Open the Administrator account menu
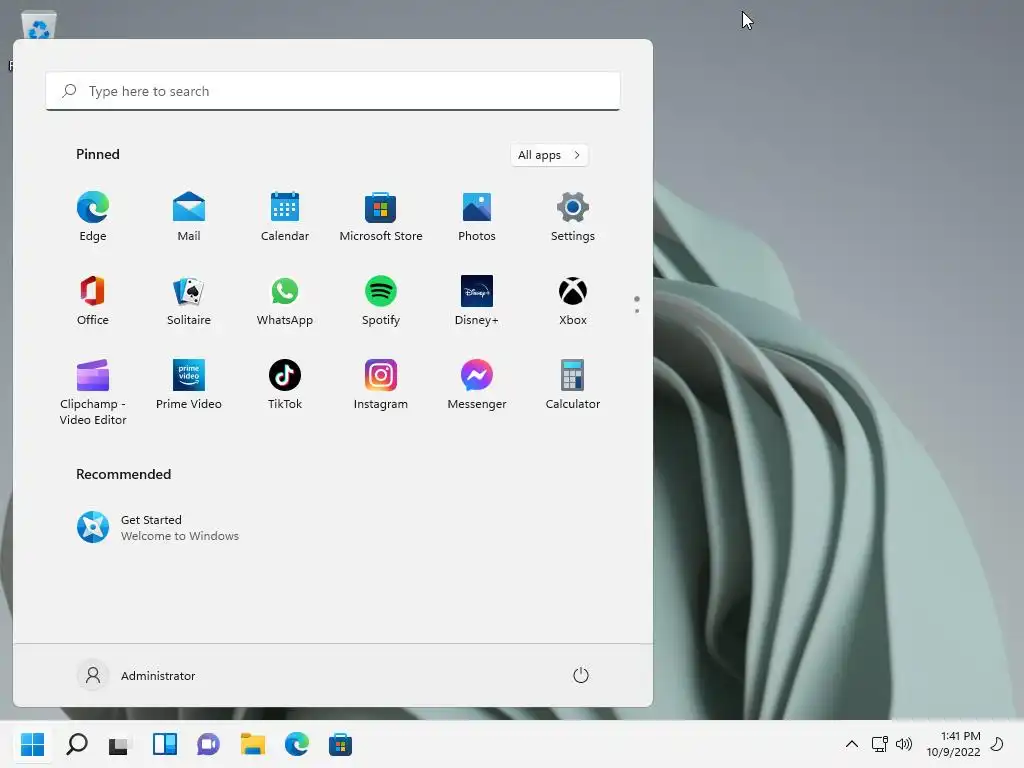The height and width of the screenshot is (768, 1024). (136, 675)
